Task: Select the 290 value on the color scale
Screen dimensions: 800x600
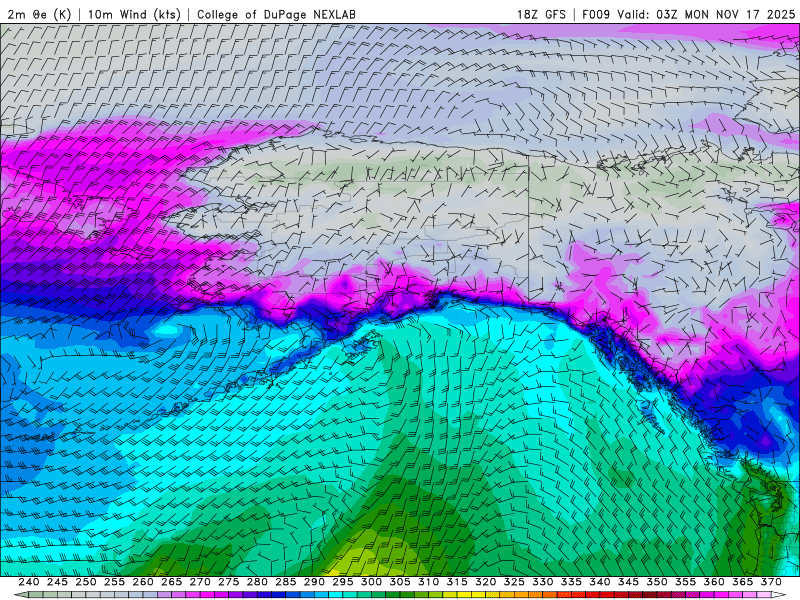Action: coord(314,582)
